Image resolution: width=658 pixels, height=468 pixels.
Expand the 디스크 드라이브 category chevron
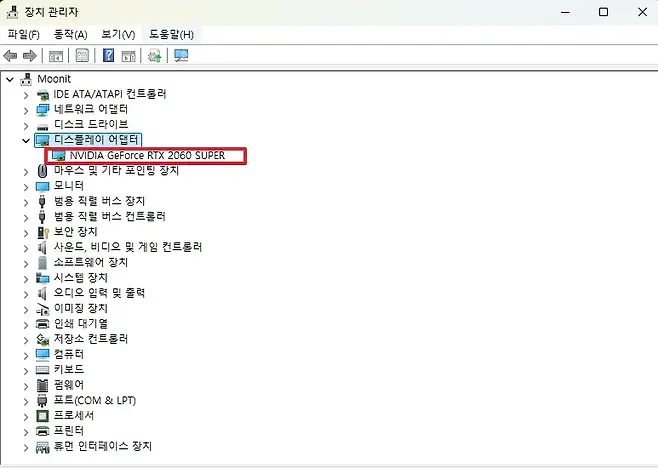point(26,126)
